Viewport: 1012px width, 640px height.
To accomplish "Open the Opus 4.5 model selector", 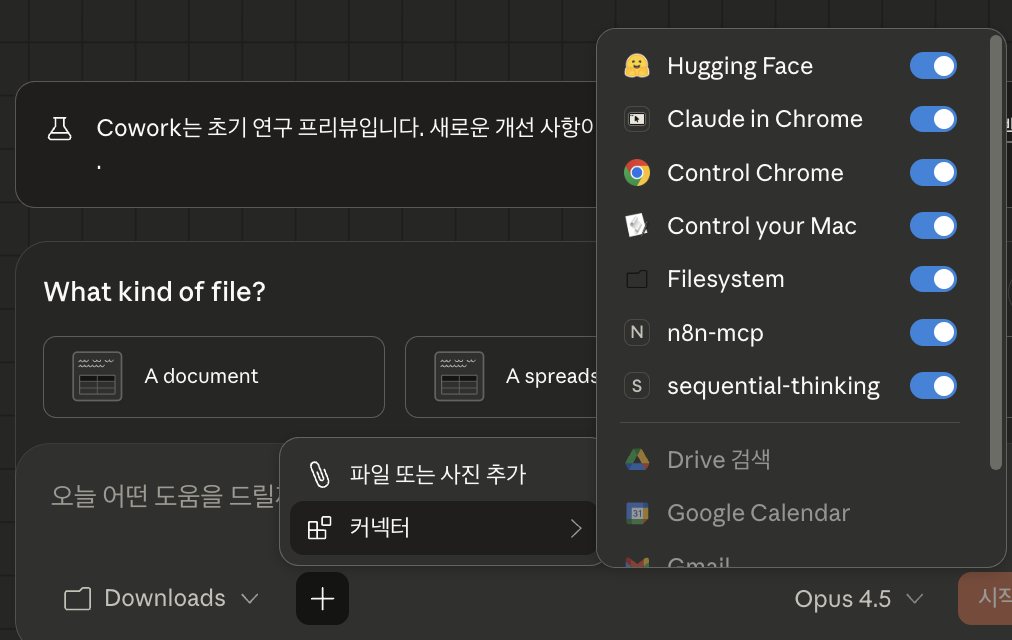I will 858,599.
